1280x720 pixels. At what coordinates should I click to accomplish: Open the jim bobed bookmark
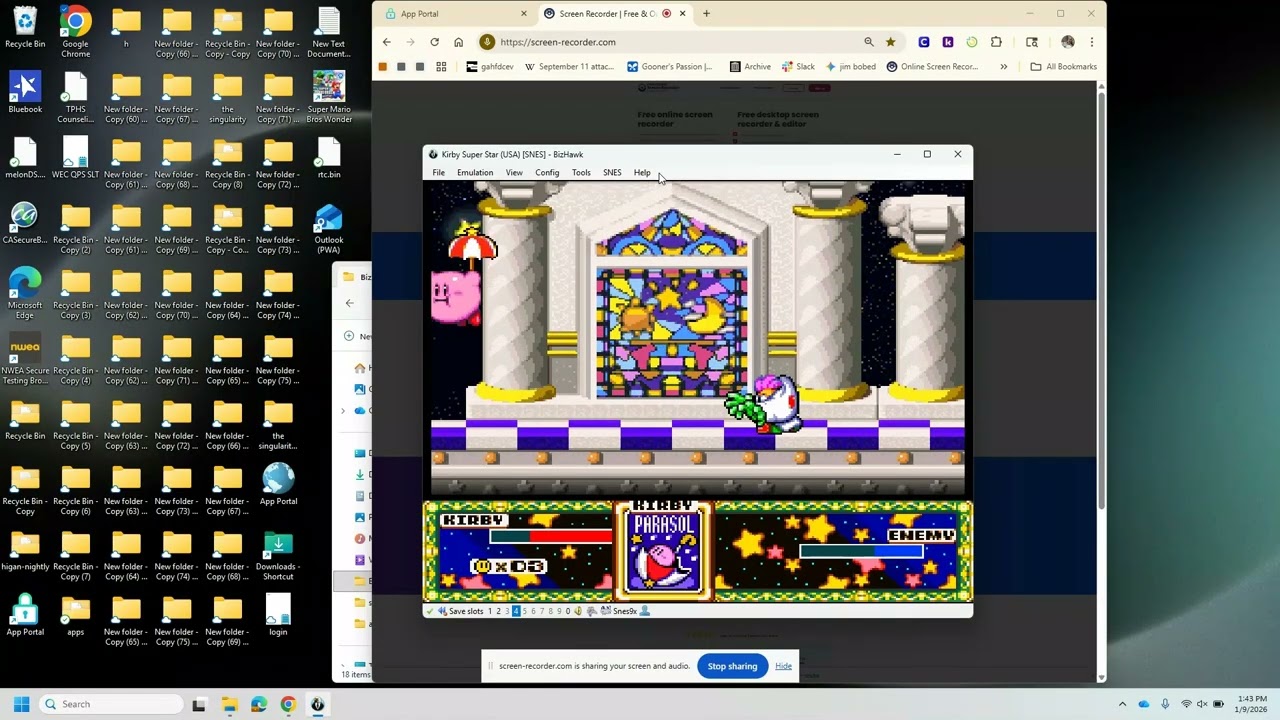click(849, 67)
